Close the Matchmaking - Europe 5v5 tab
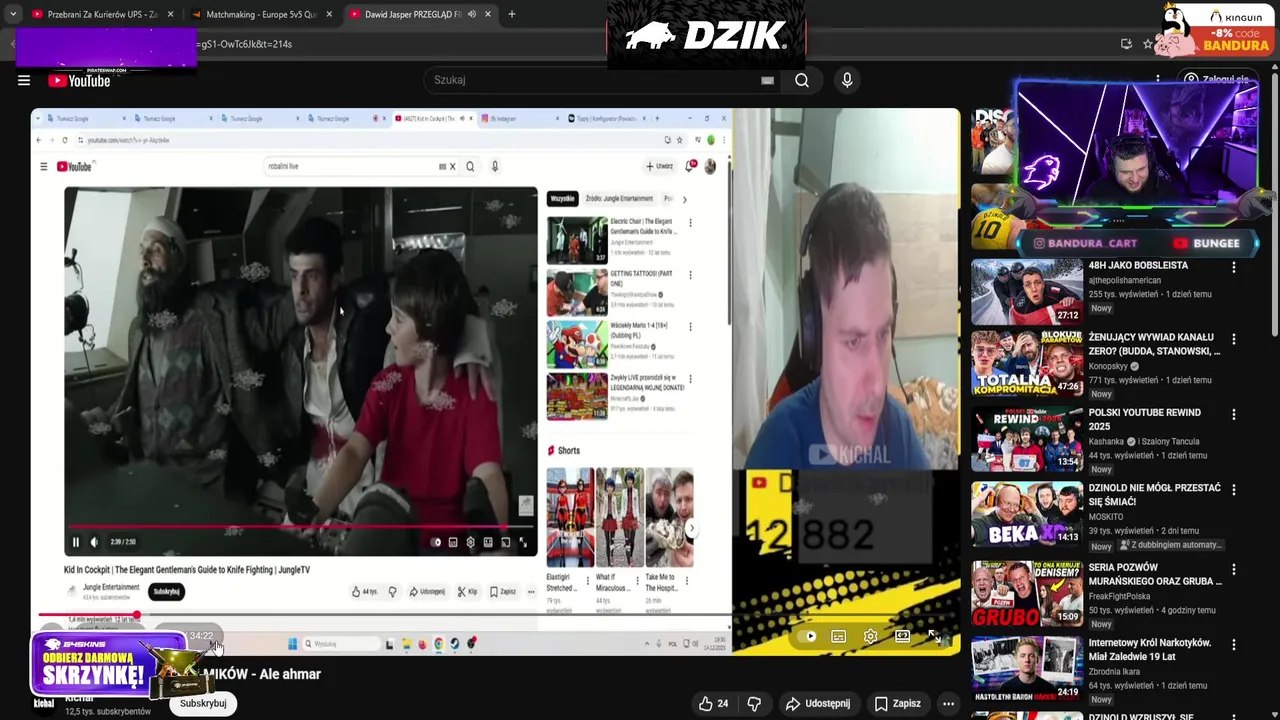Screen dimensions: 1280x720 (329, 14)
